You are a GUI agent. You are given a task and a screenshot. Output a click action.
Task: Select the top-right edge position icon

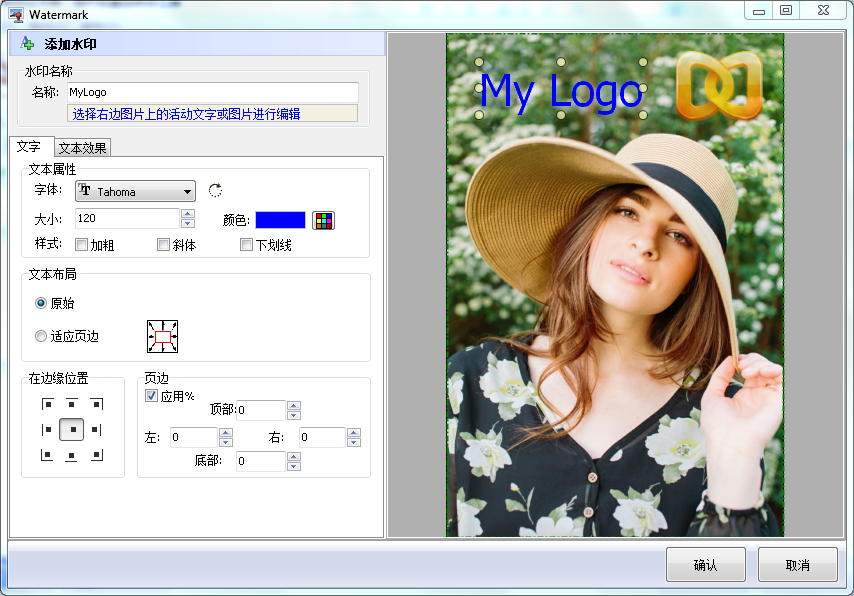tap(96, 404)
